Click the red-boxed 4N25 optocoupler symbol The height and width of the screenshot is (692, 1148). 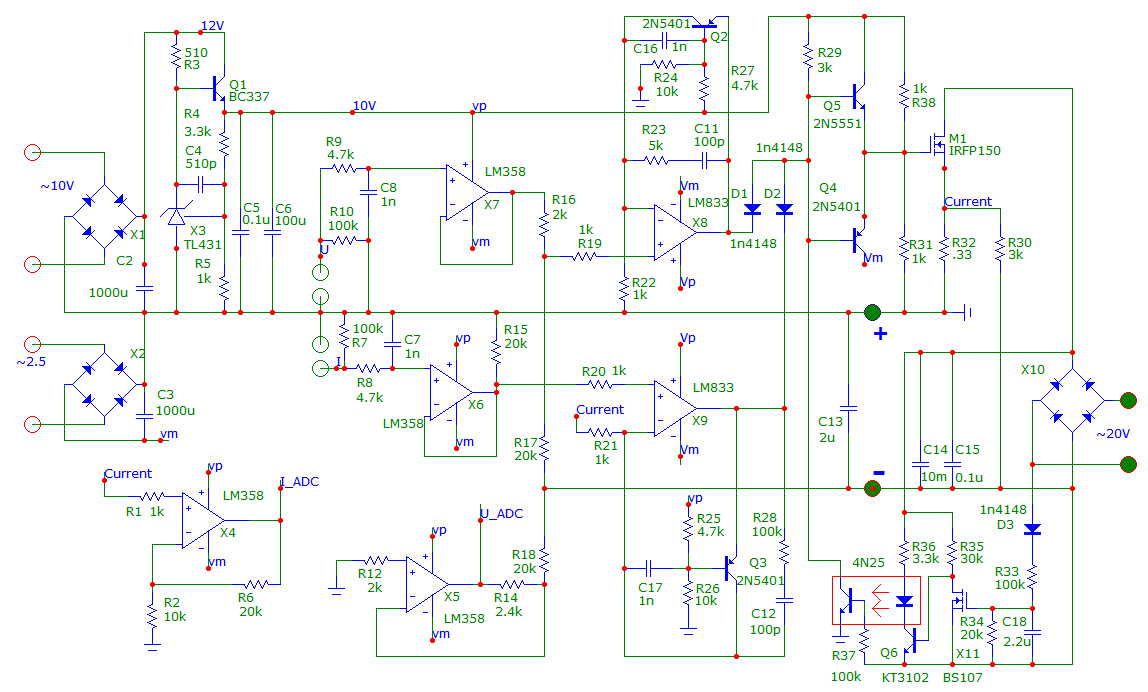(x=876, y=600)
